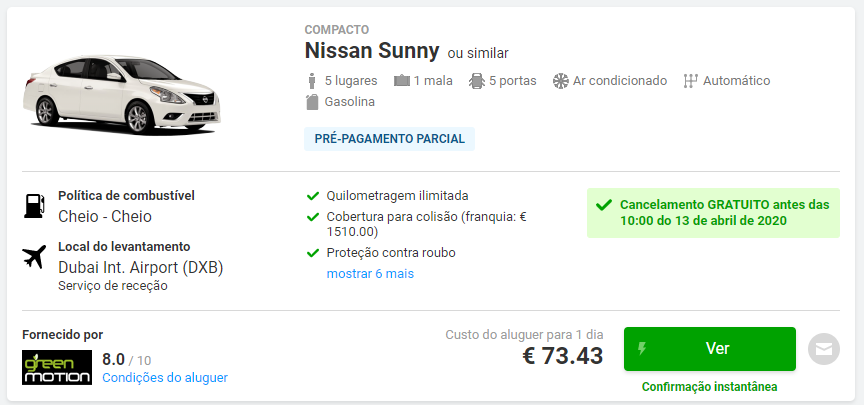Image resolution: width=864 pixels, height=405 pixels.
Task: Click the air conditioning snowflake icon
Action: (560, 81)
